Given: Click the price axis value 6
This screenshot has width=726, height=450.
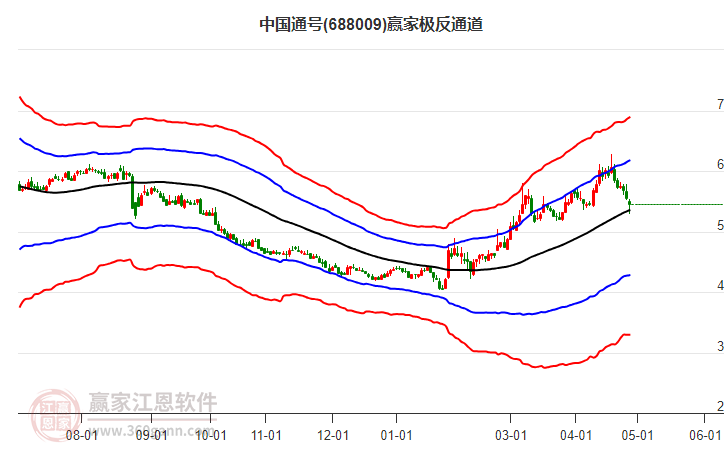Looking at the screenshot, I should [x=720, y=164].
